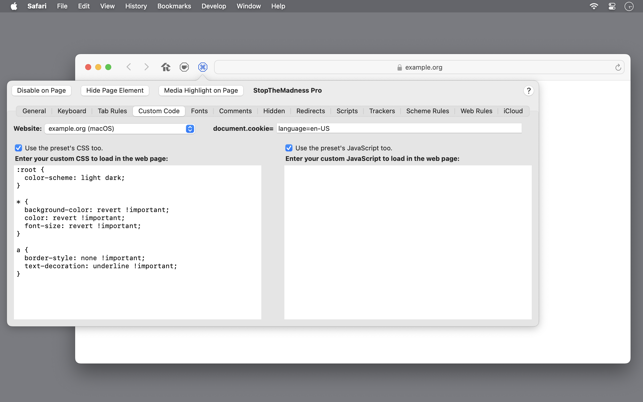Open the History menu
Screen dimensions: 643x402
point(136,6)
